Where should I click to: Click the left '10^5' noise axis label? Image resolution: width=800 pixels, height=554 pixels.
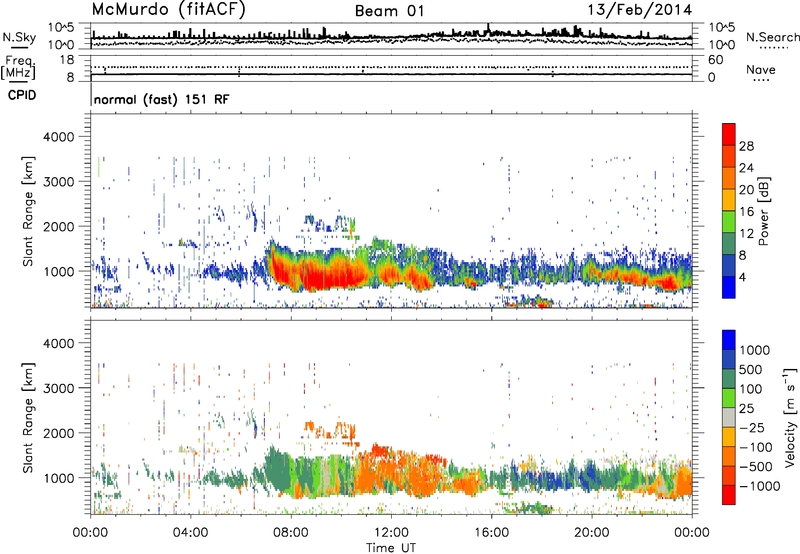(x=61, y=27)
